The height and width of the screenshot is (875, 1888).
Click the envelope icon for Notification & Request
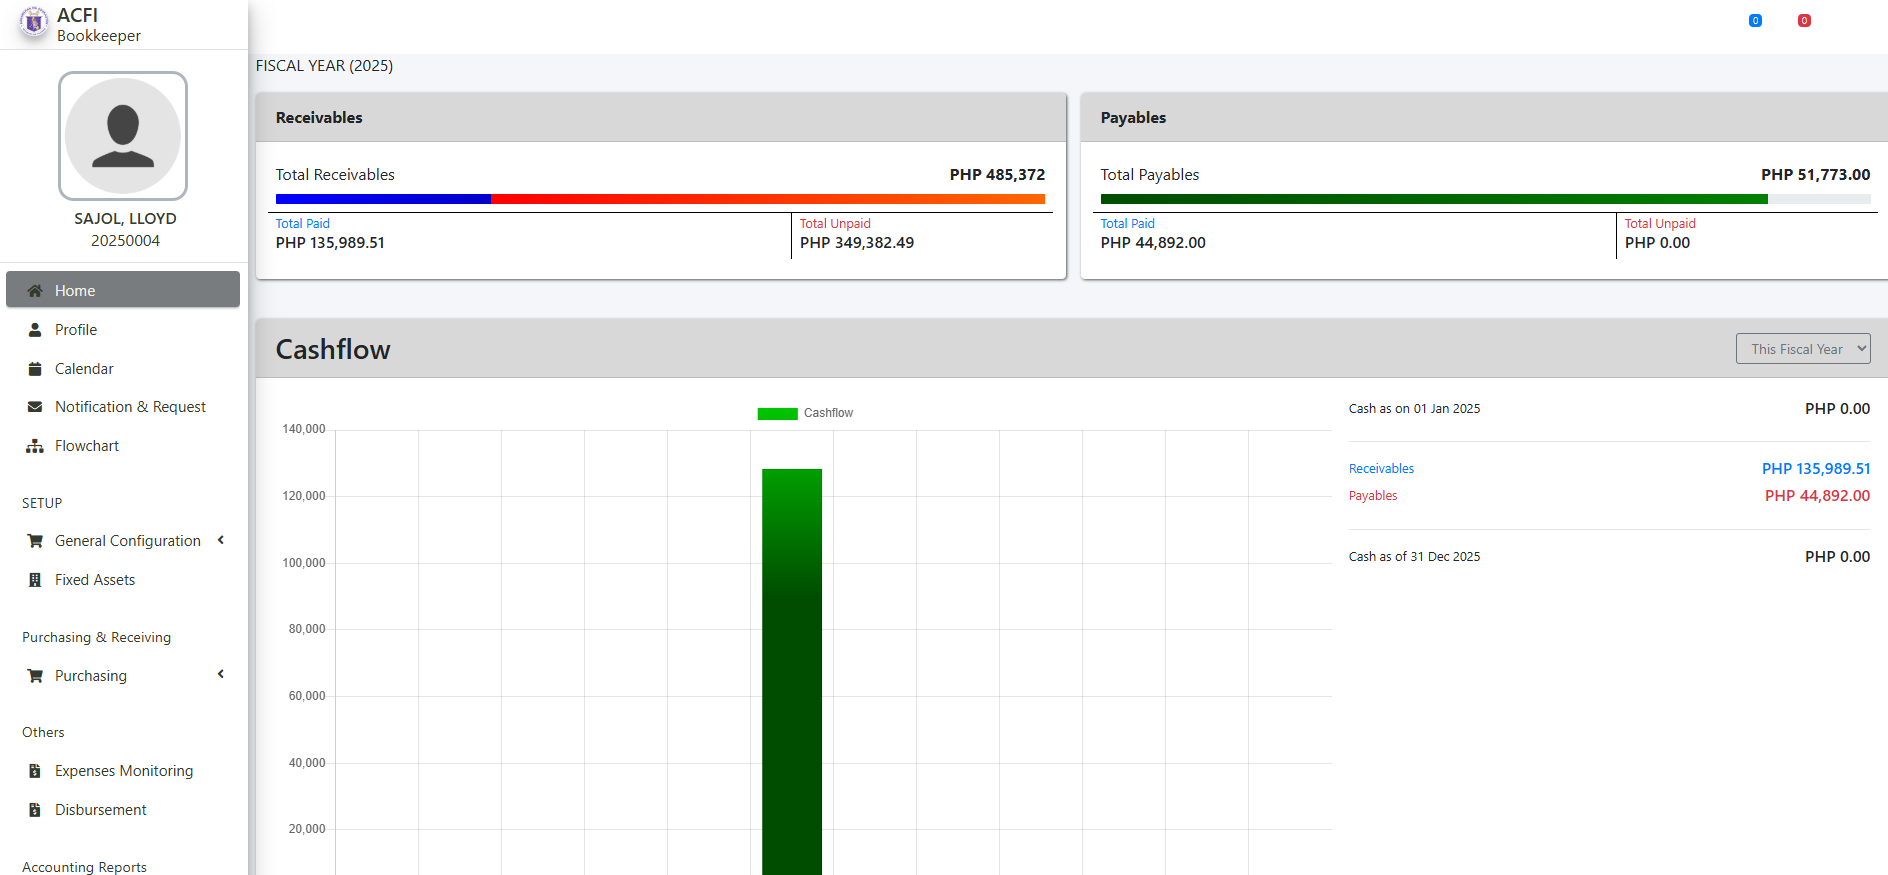pyautogui.click(x=35, y=407)
